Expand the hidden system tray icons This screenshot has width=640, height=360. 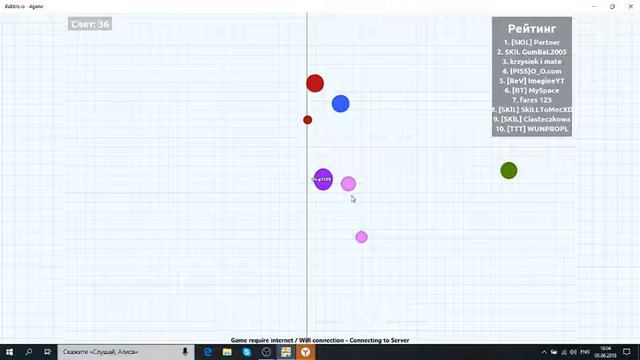[x=544, y=352]
